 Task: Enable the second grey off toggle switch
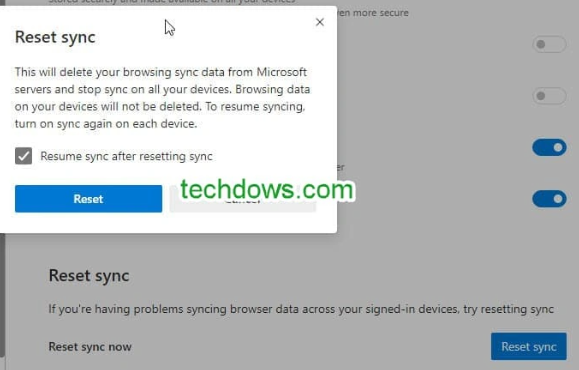point(549,96)
